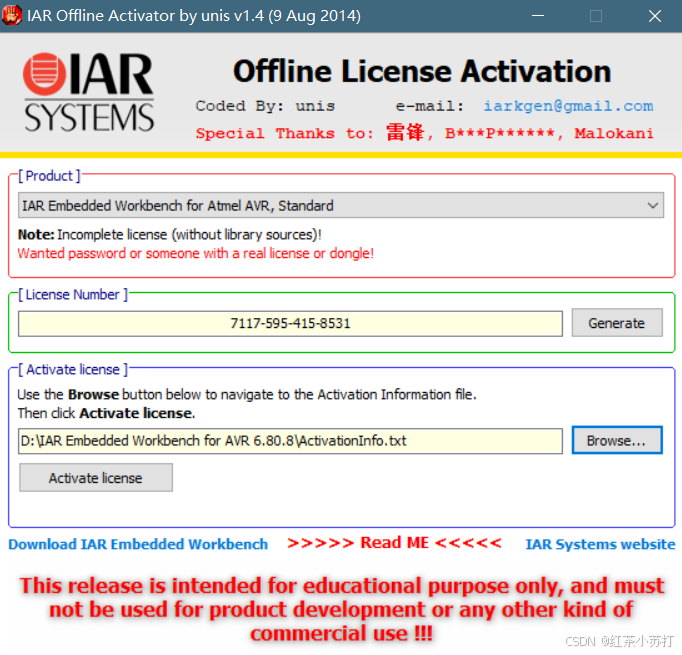
Task: Close the IAR Offline Activator window
Action: [x=655, y=16]
